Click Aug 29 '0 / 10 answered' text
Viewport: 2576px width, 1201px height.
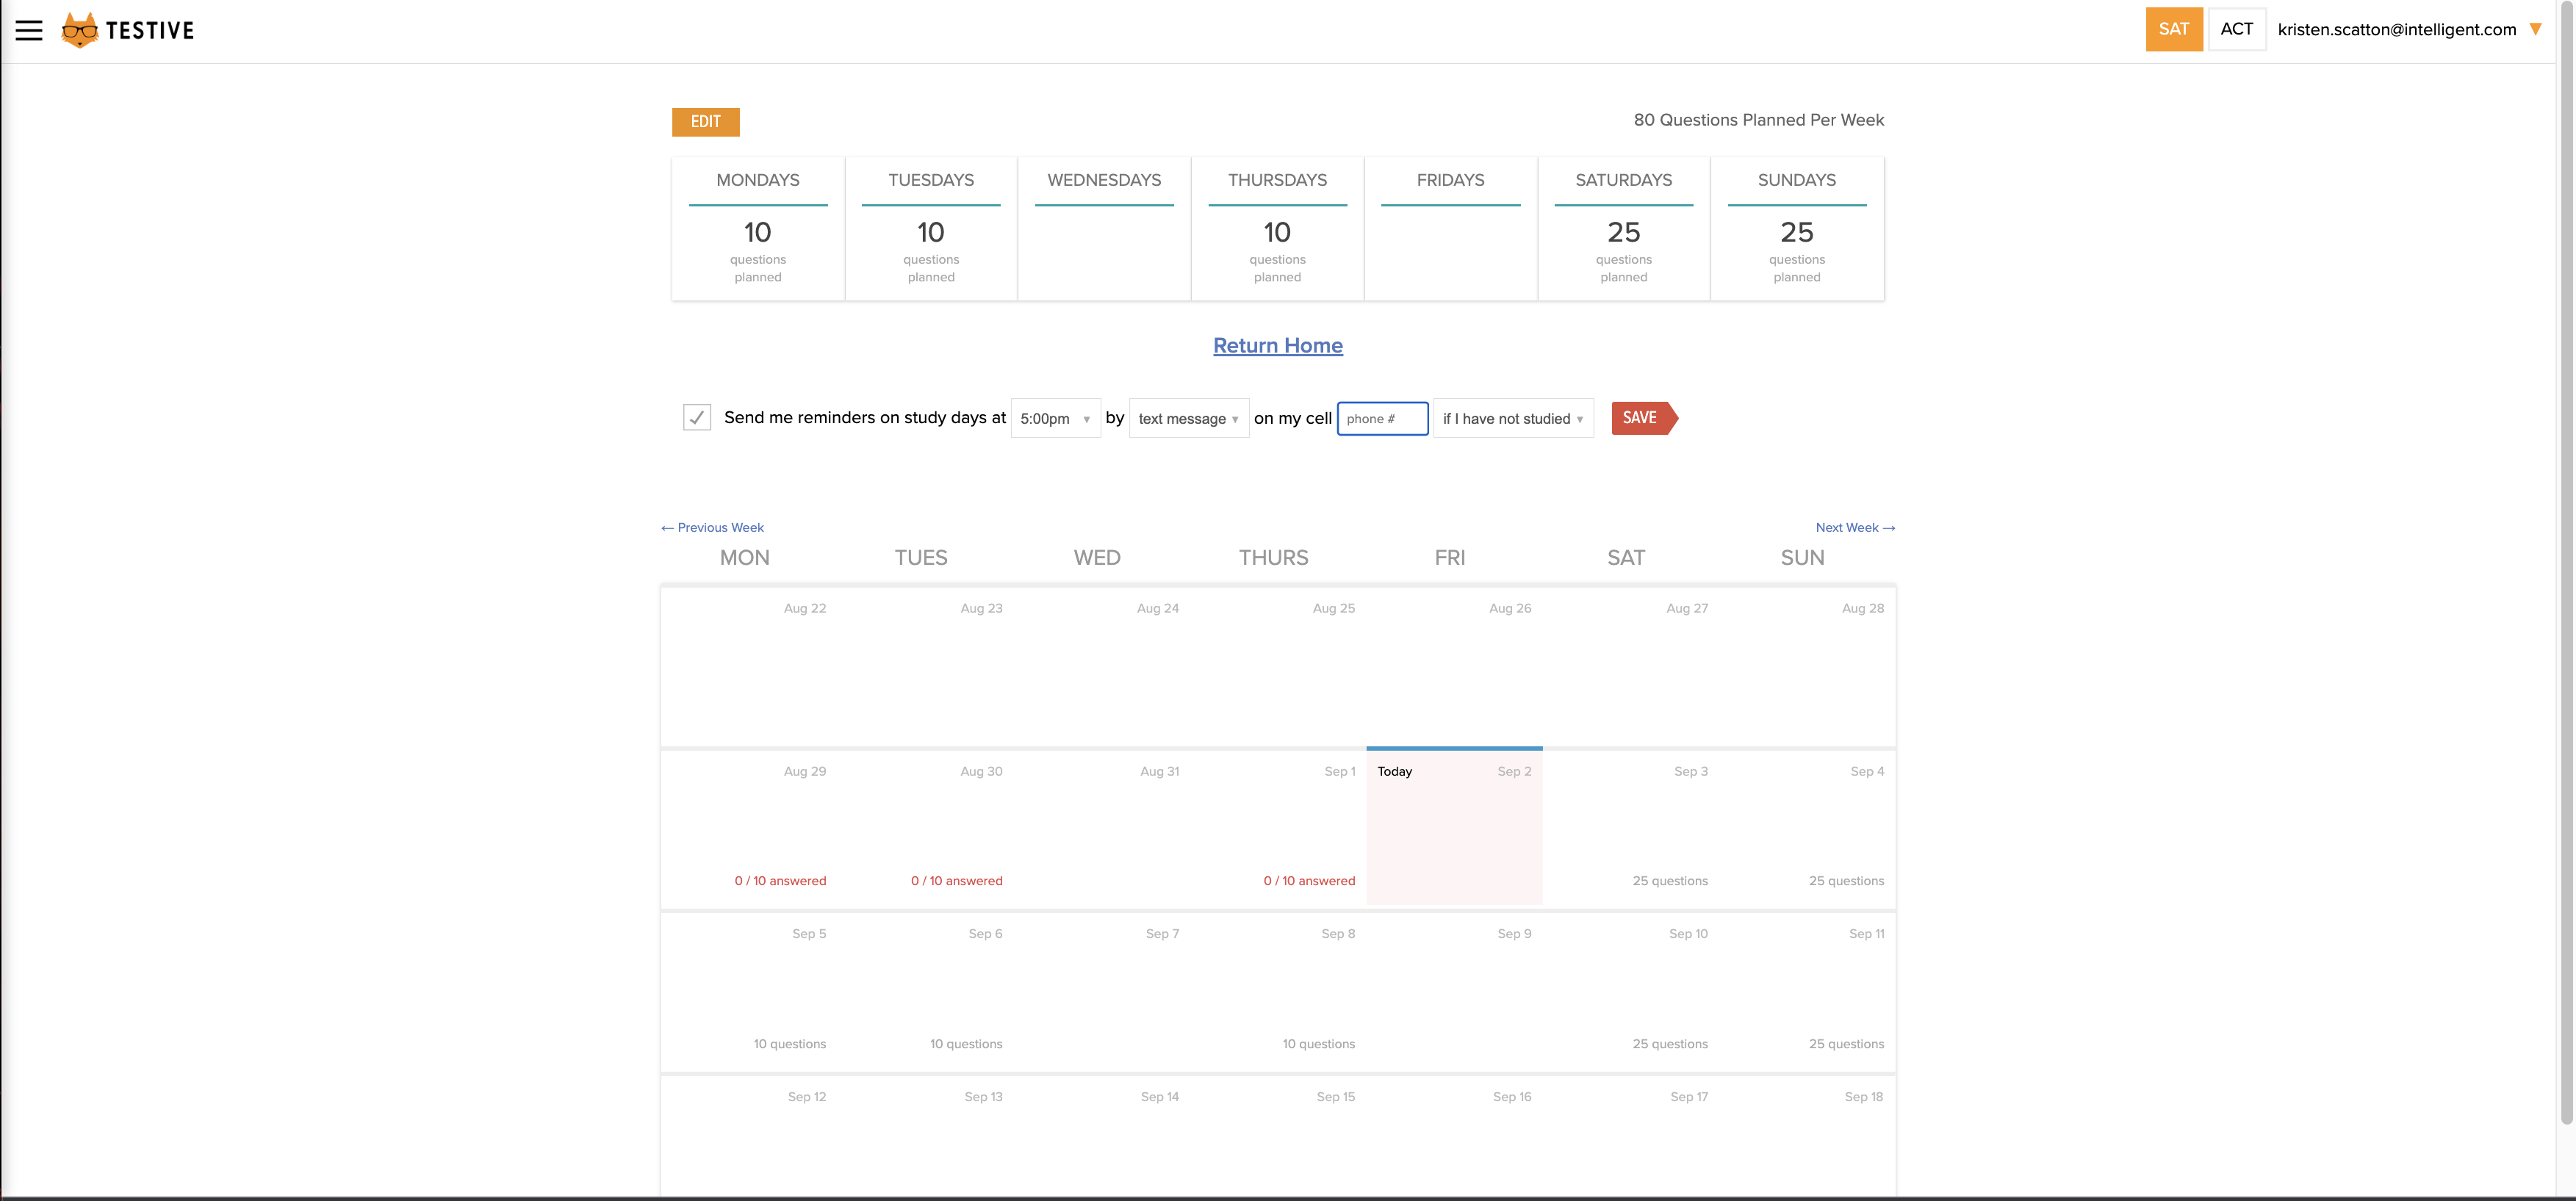pyautogui.click(x=780, y=880)
